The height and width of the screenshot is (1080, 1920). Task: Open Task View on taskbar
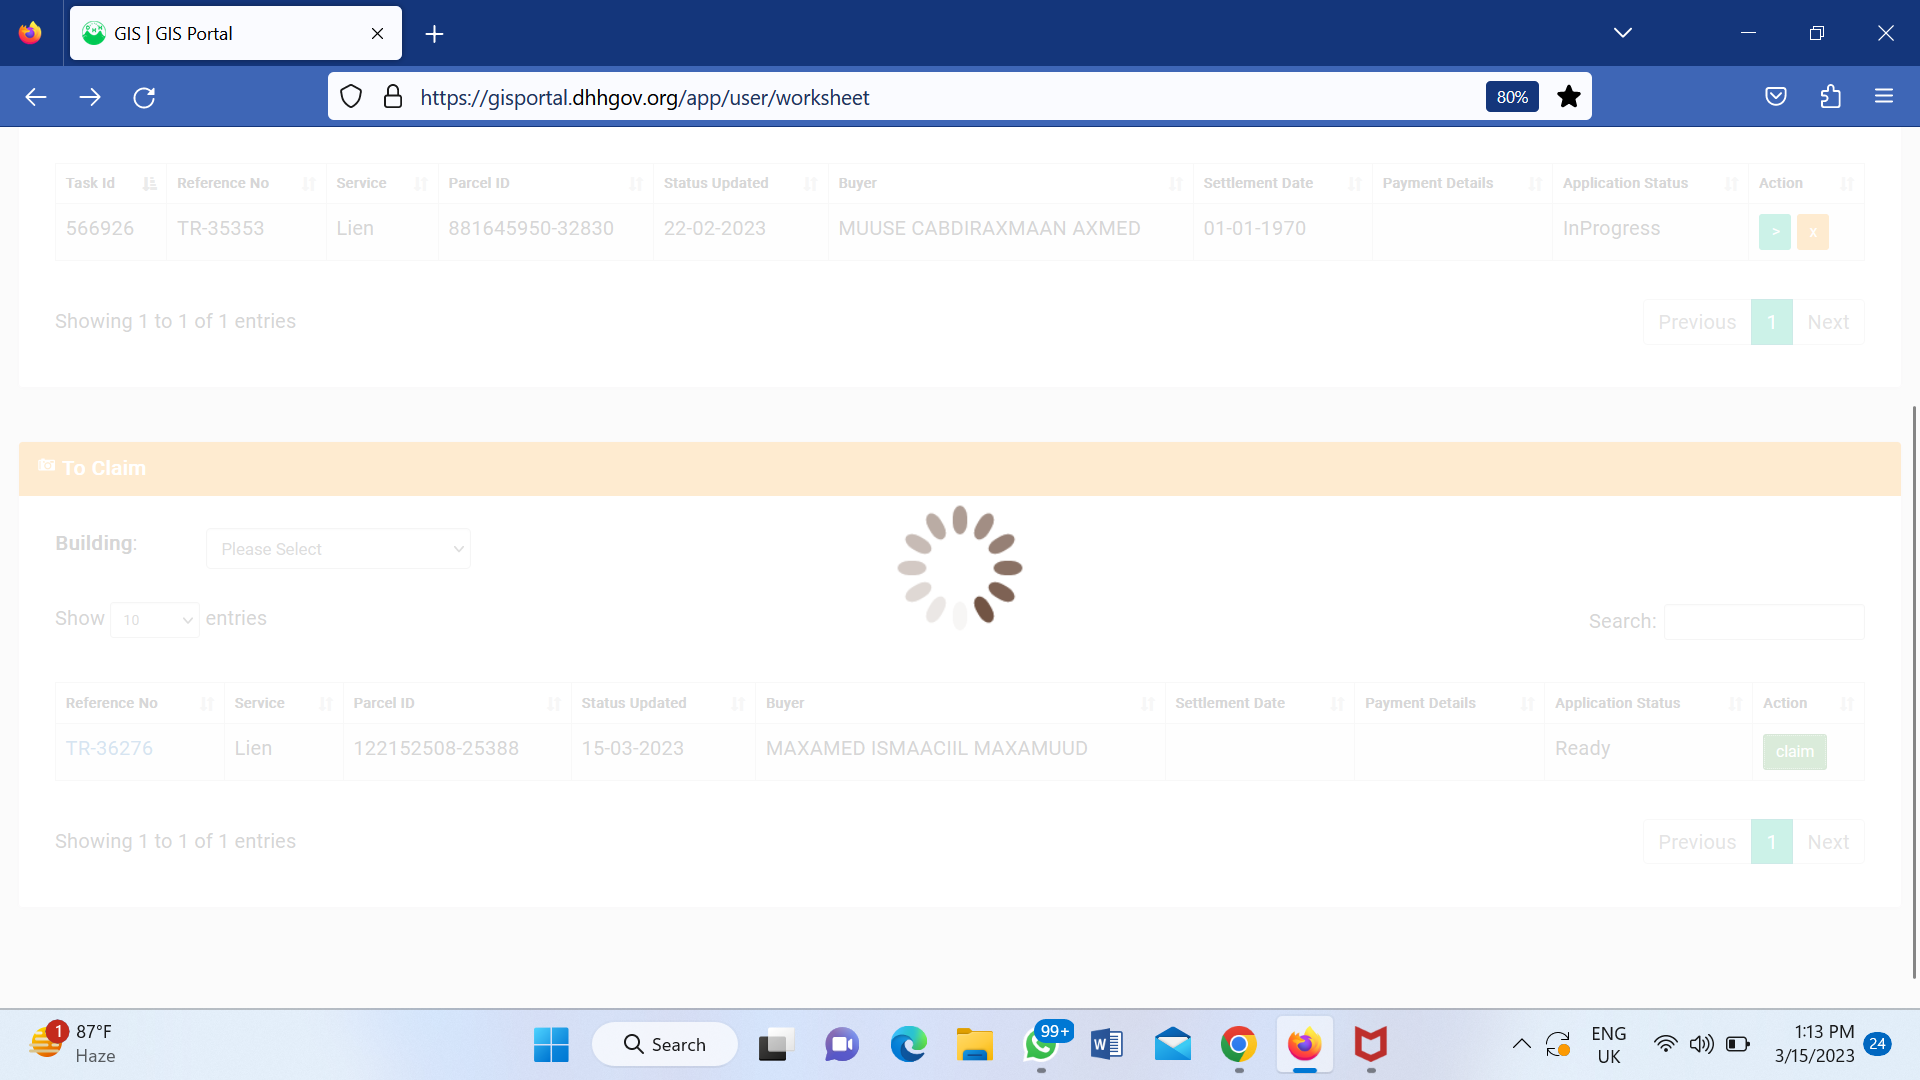pos(776,1045)
